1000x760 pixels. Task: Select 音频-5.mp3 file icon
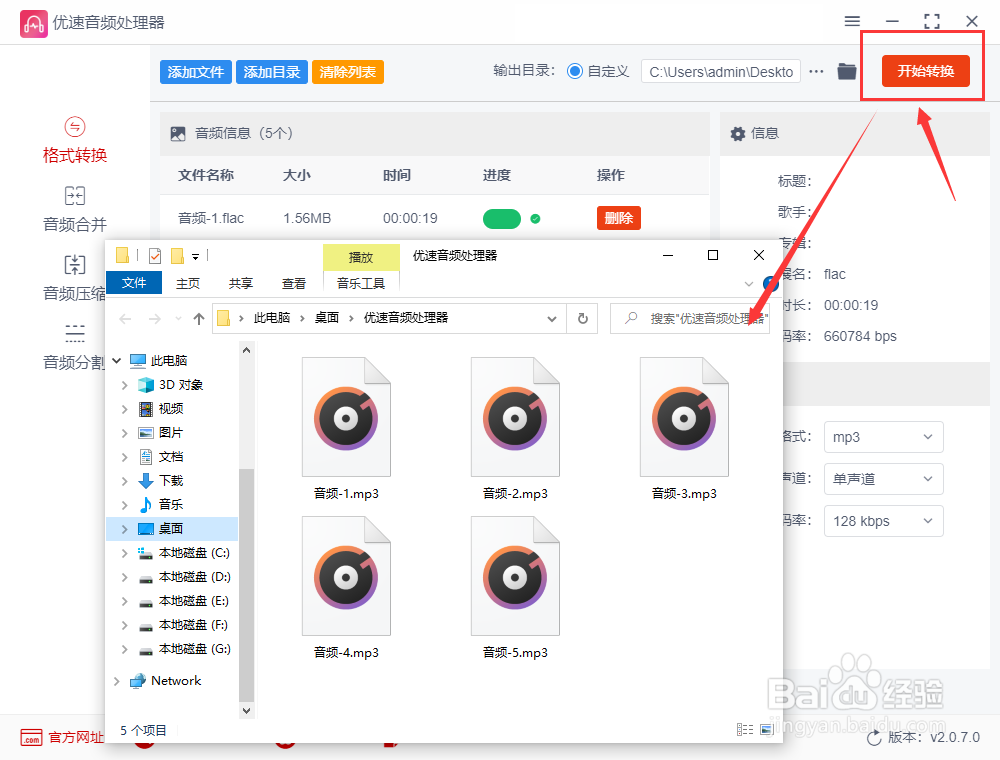coord(515,576)
